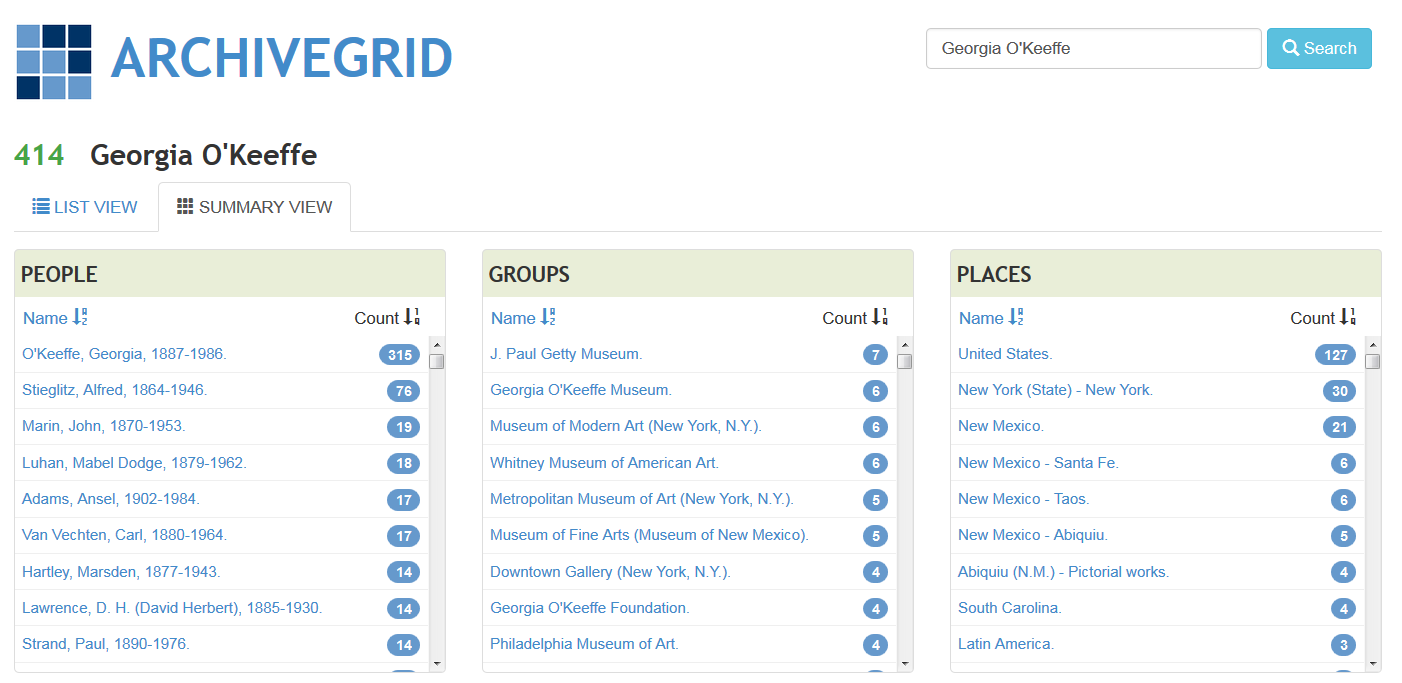
Task: Sort PLACES by Name
Action: [991, 318]
